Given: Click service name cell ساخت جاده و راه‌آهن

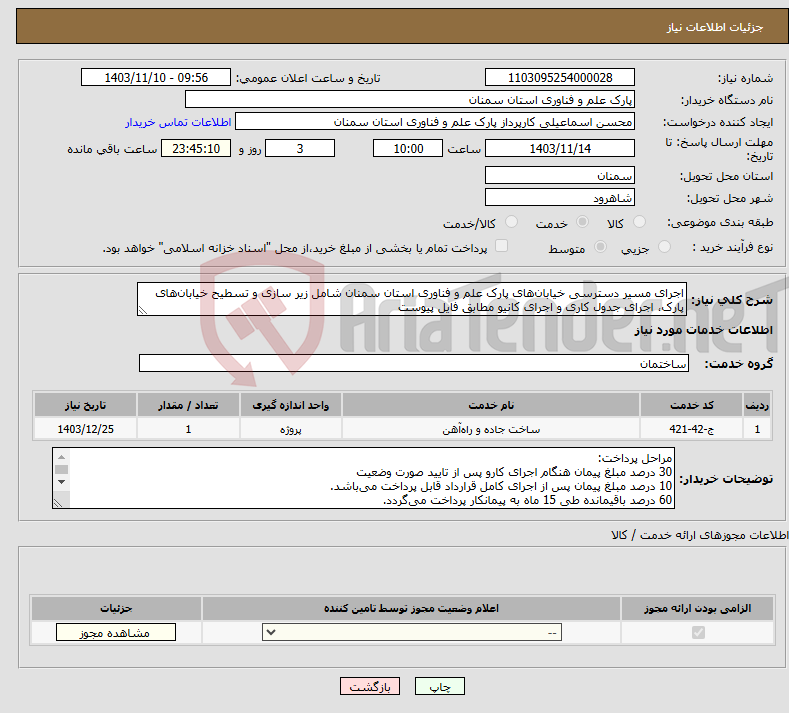Looking at the screenshot, I should coord(491,429).
